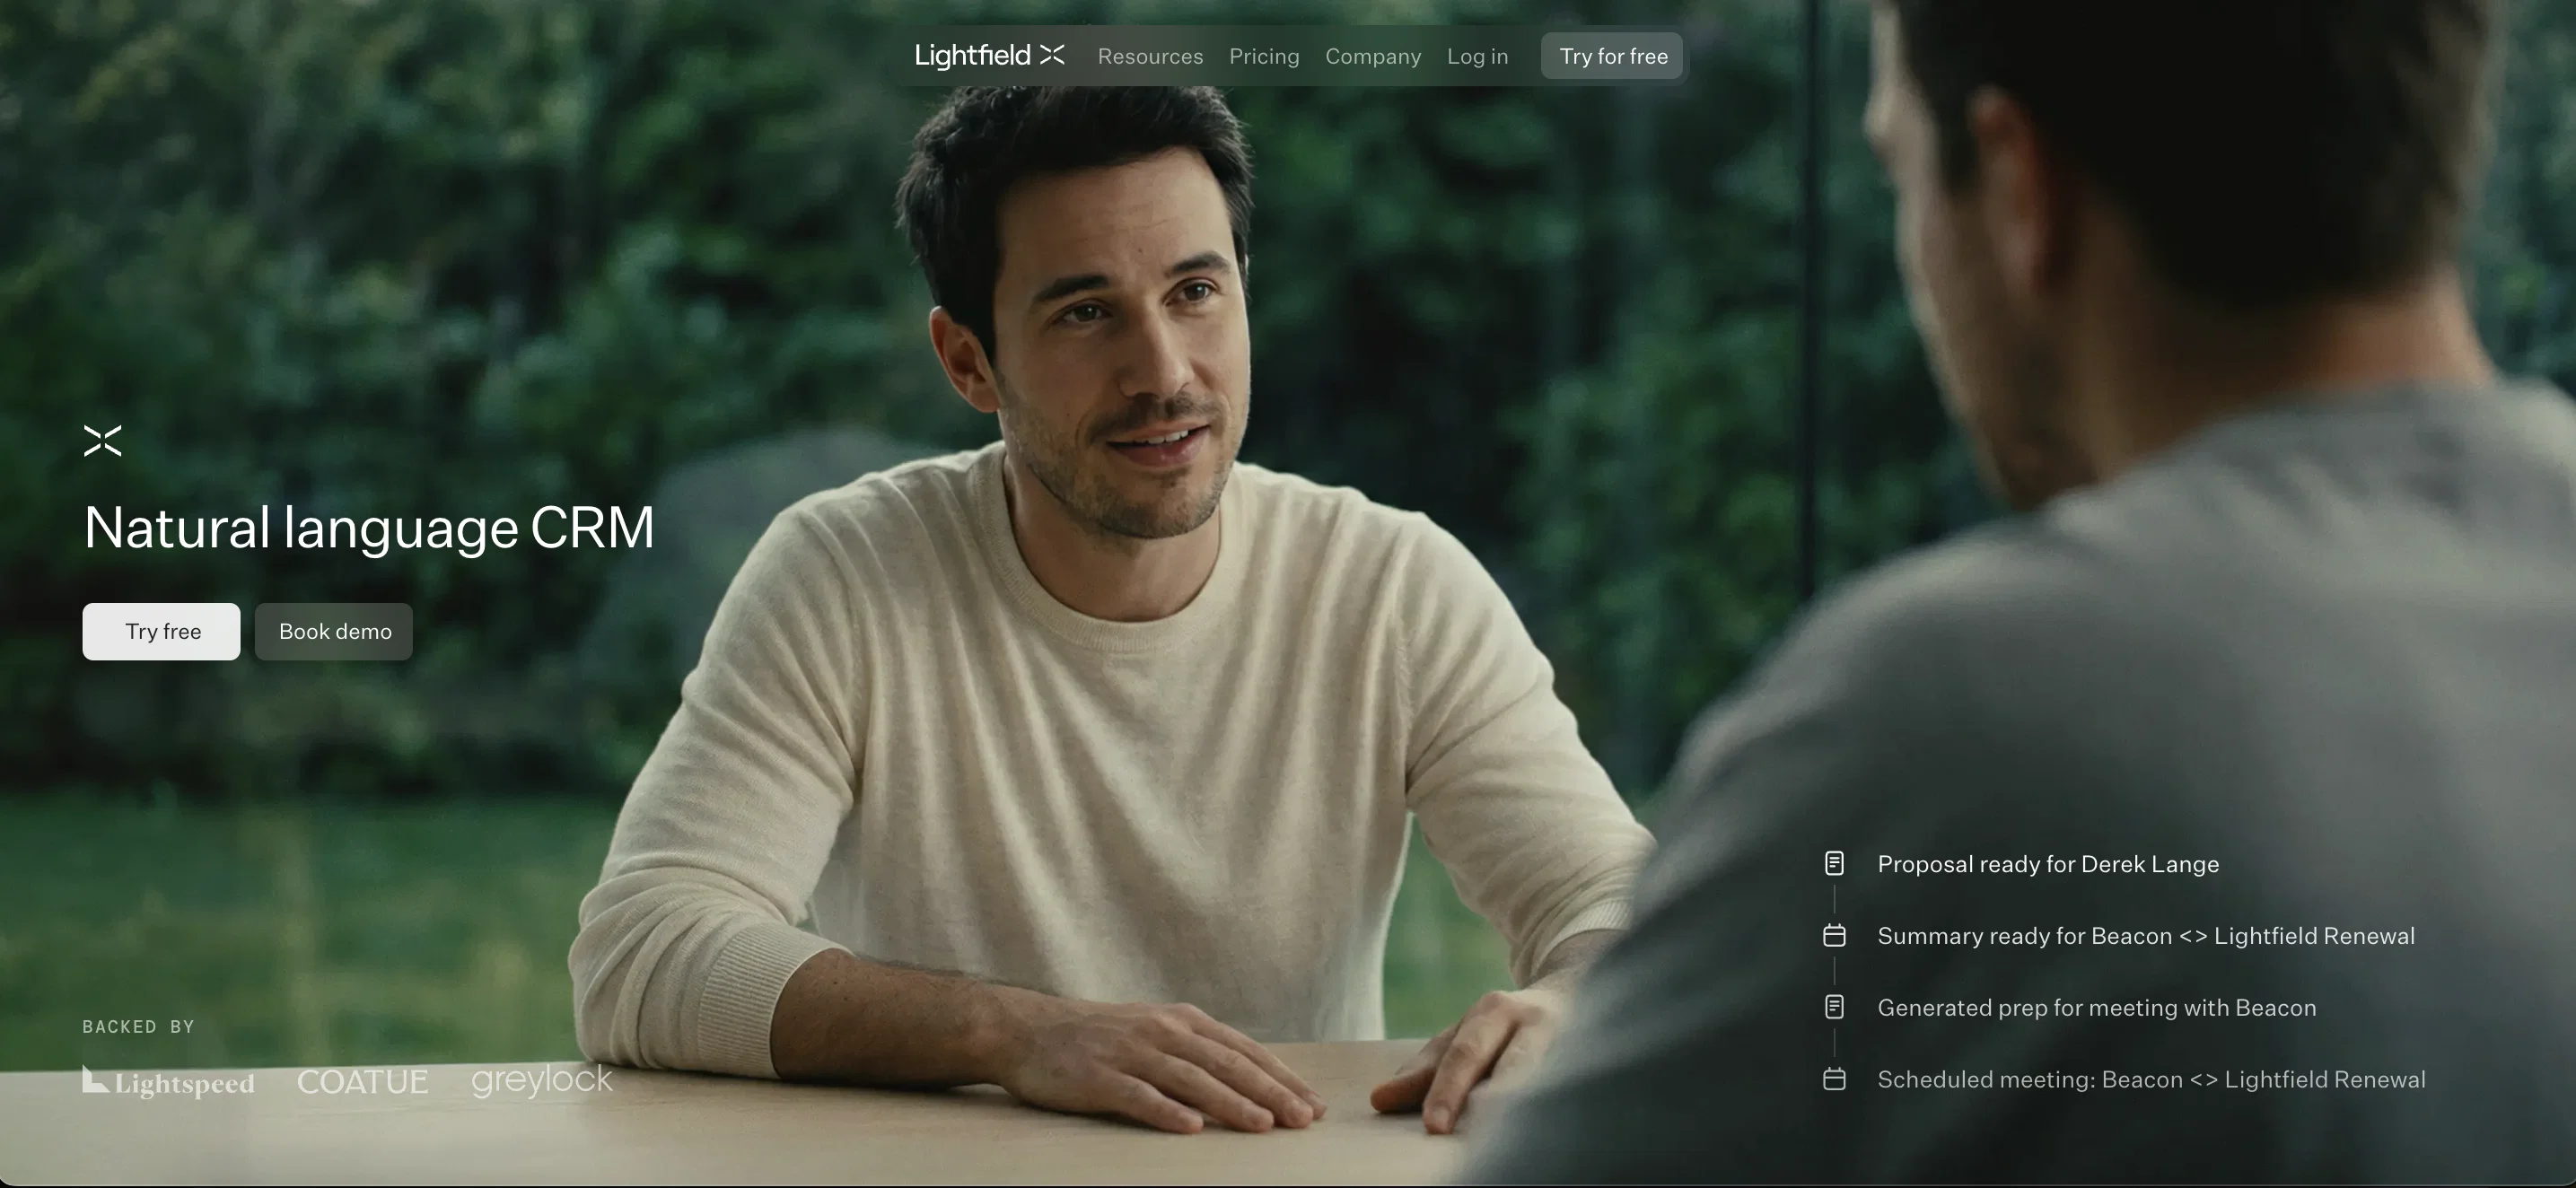Click the Try for free button
The image size is (2576, 1188).
pos(1612,56)
